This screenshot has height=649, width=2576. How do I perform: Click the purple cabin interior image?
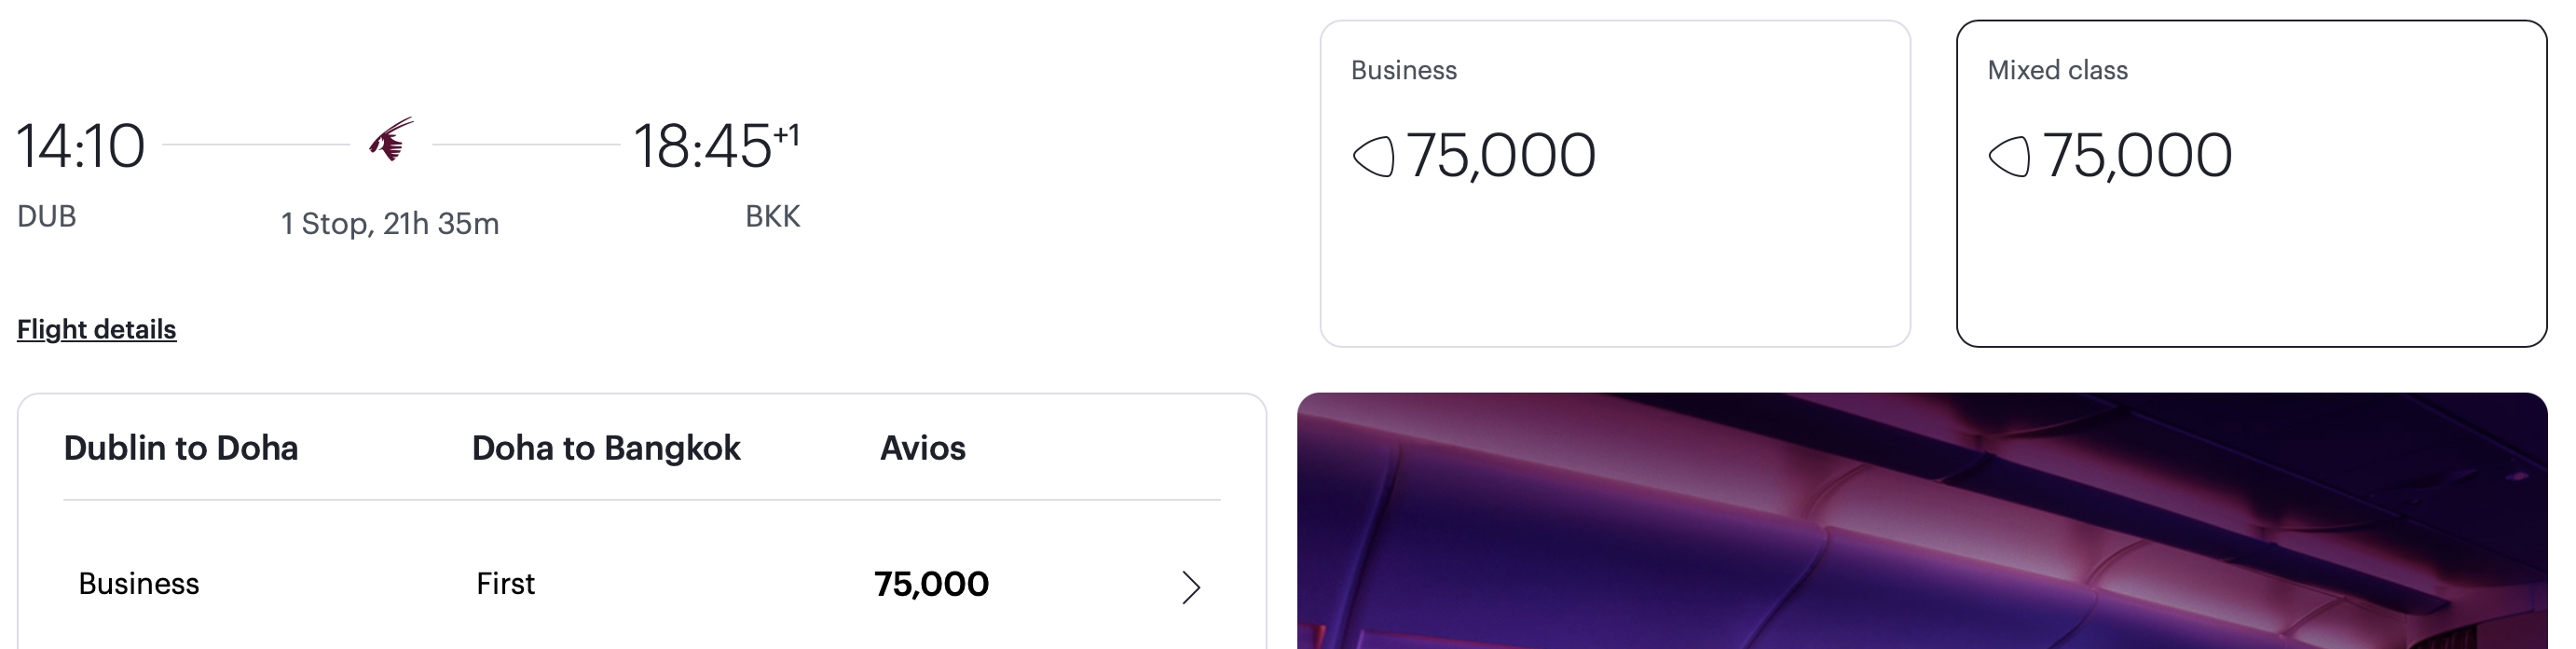pyautogui.click(x=1920, y=520)
